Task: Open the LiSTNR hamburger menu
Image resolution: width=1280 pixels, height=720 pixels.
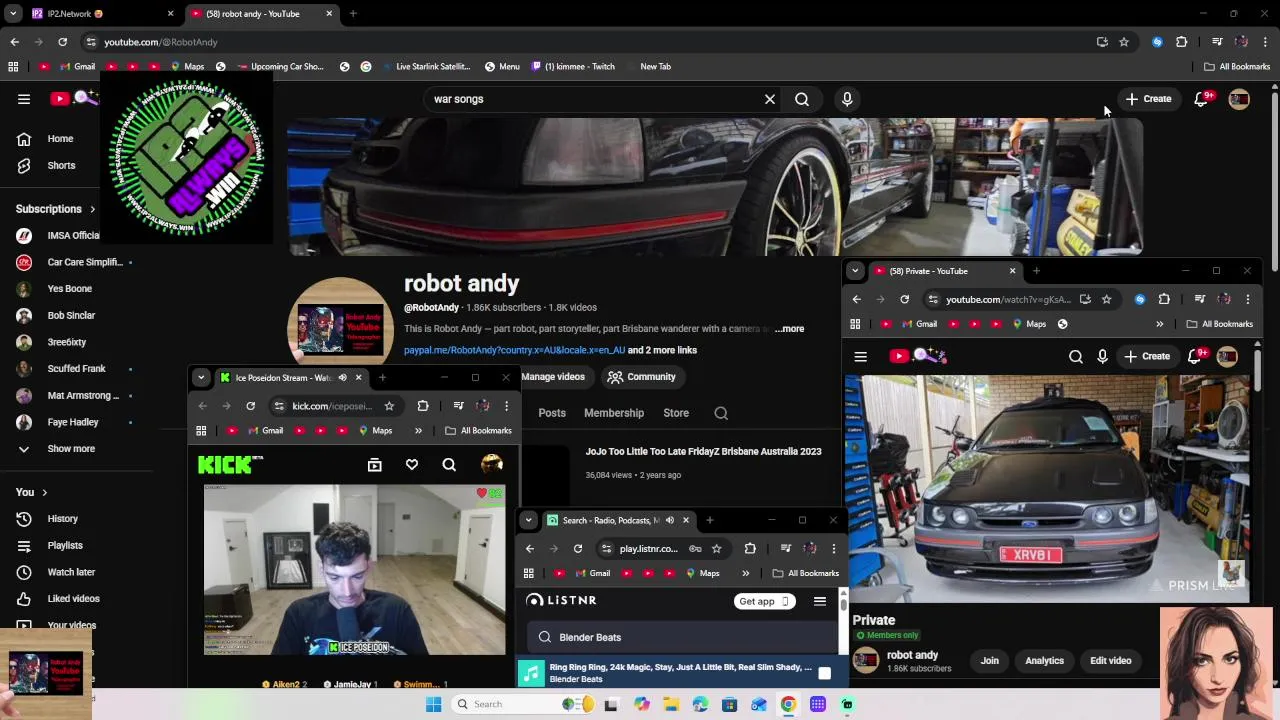Action: 820,602
